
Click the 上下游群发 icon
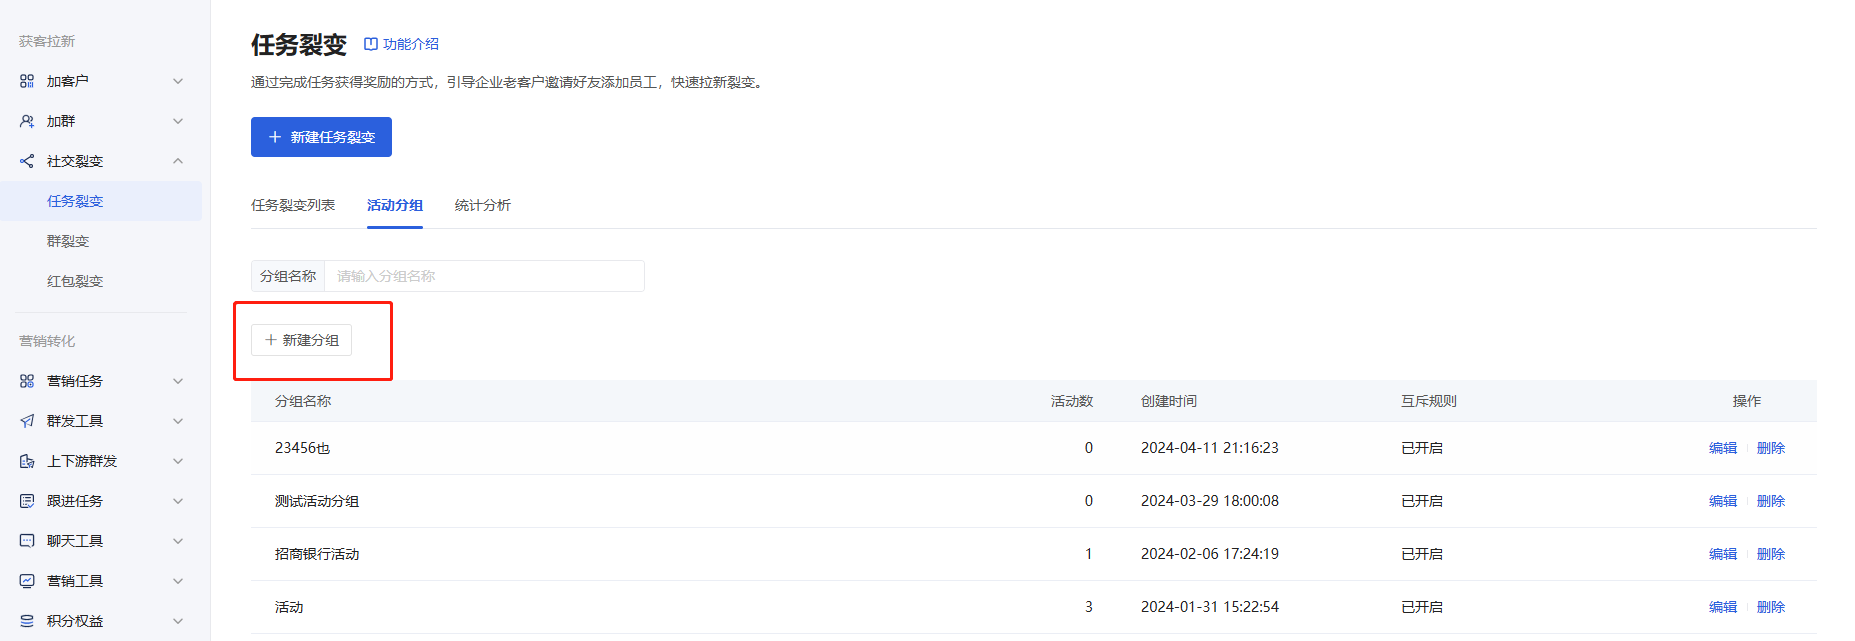pyautogui.click(x=27, y=461)
